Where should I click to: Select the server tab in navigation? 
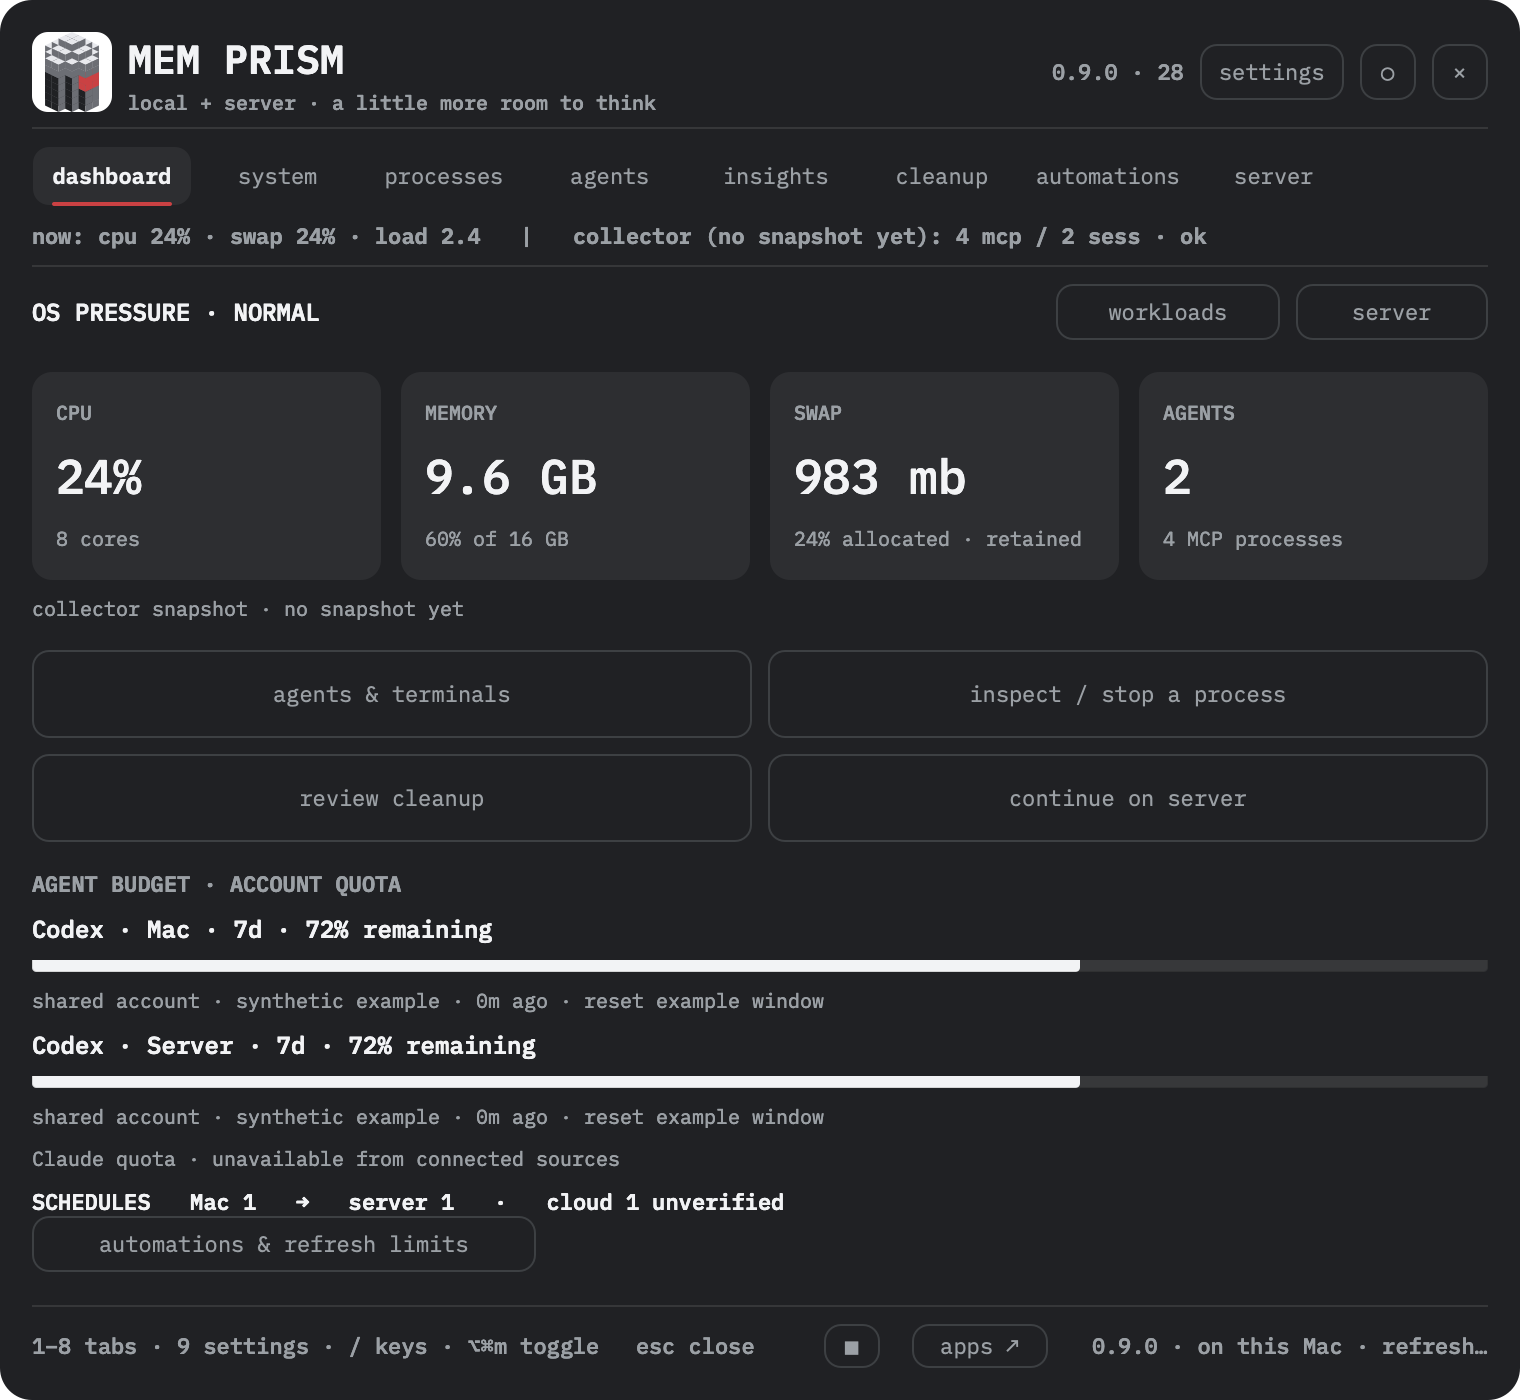click(1273, 177)
